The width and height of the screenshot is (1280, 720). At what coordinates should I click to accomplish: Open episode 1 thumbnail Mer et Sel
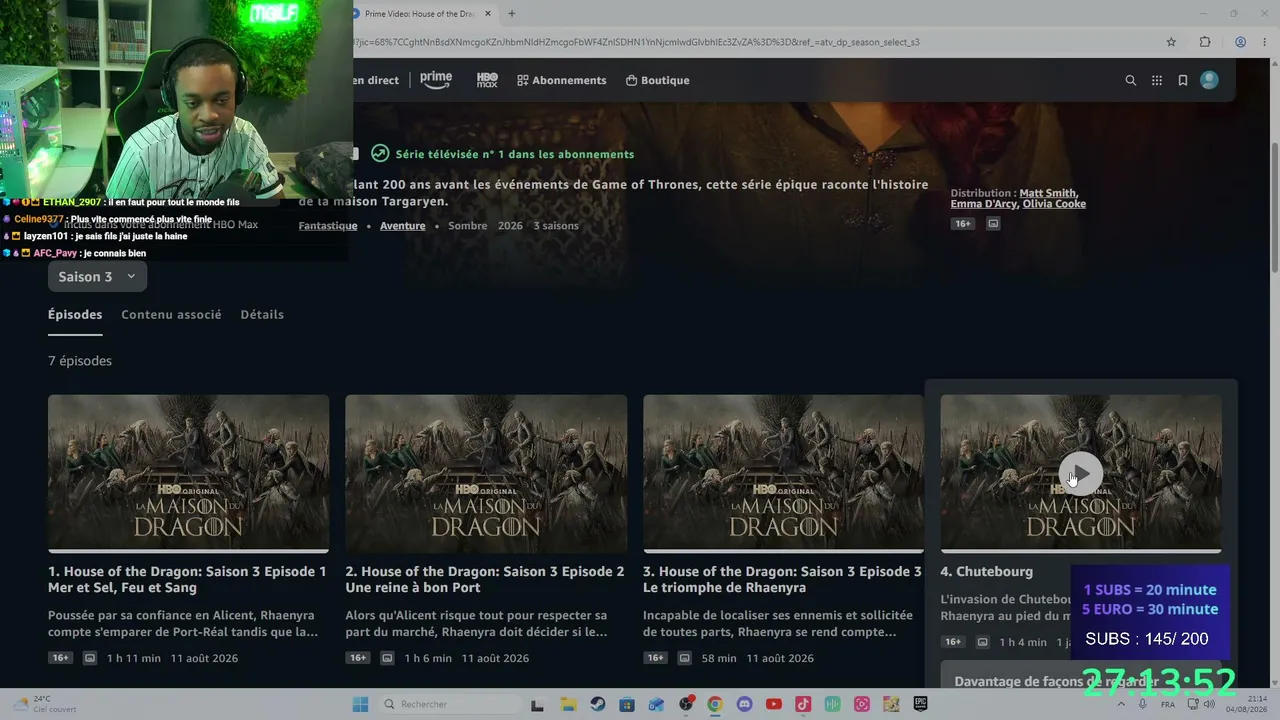click(x=188, y=473)
